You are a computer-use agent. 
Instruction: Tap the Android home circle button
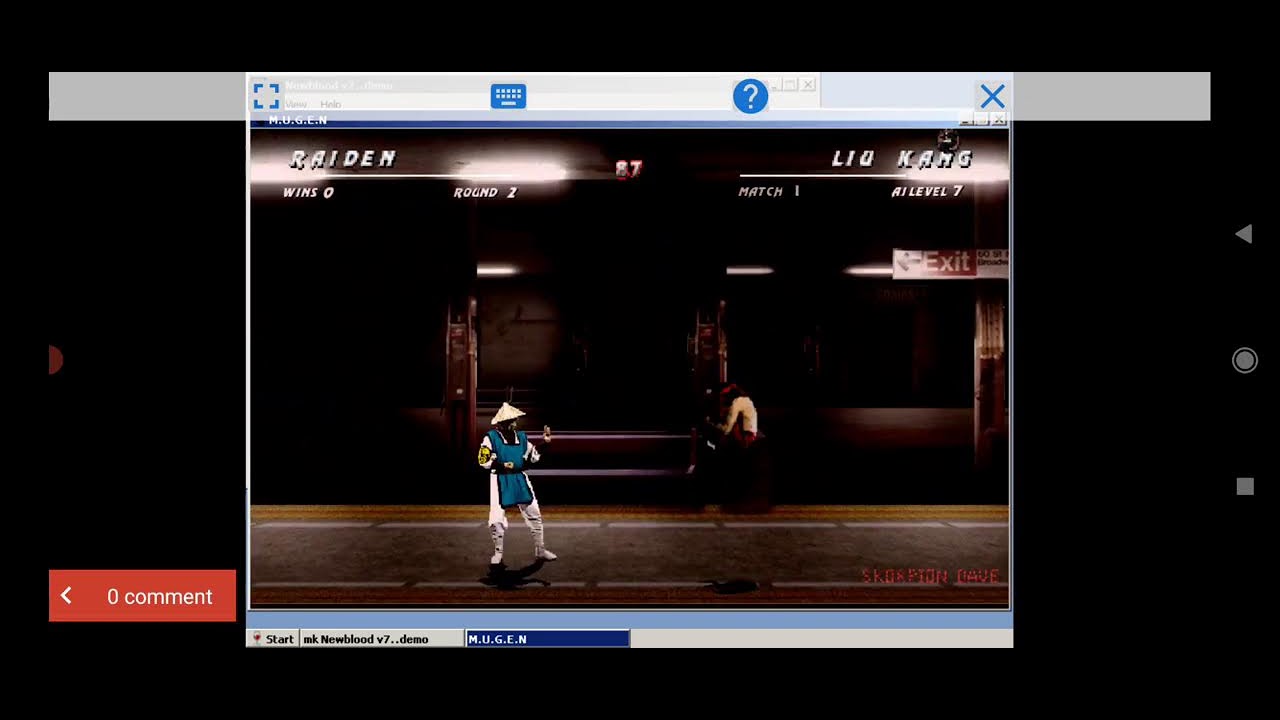(x=1244, y=360)
